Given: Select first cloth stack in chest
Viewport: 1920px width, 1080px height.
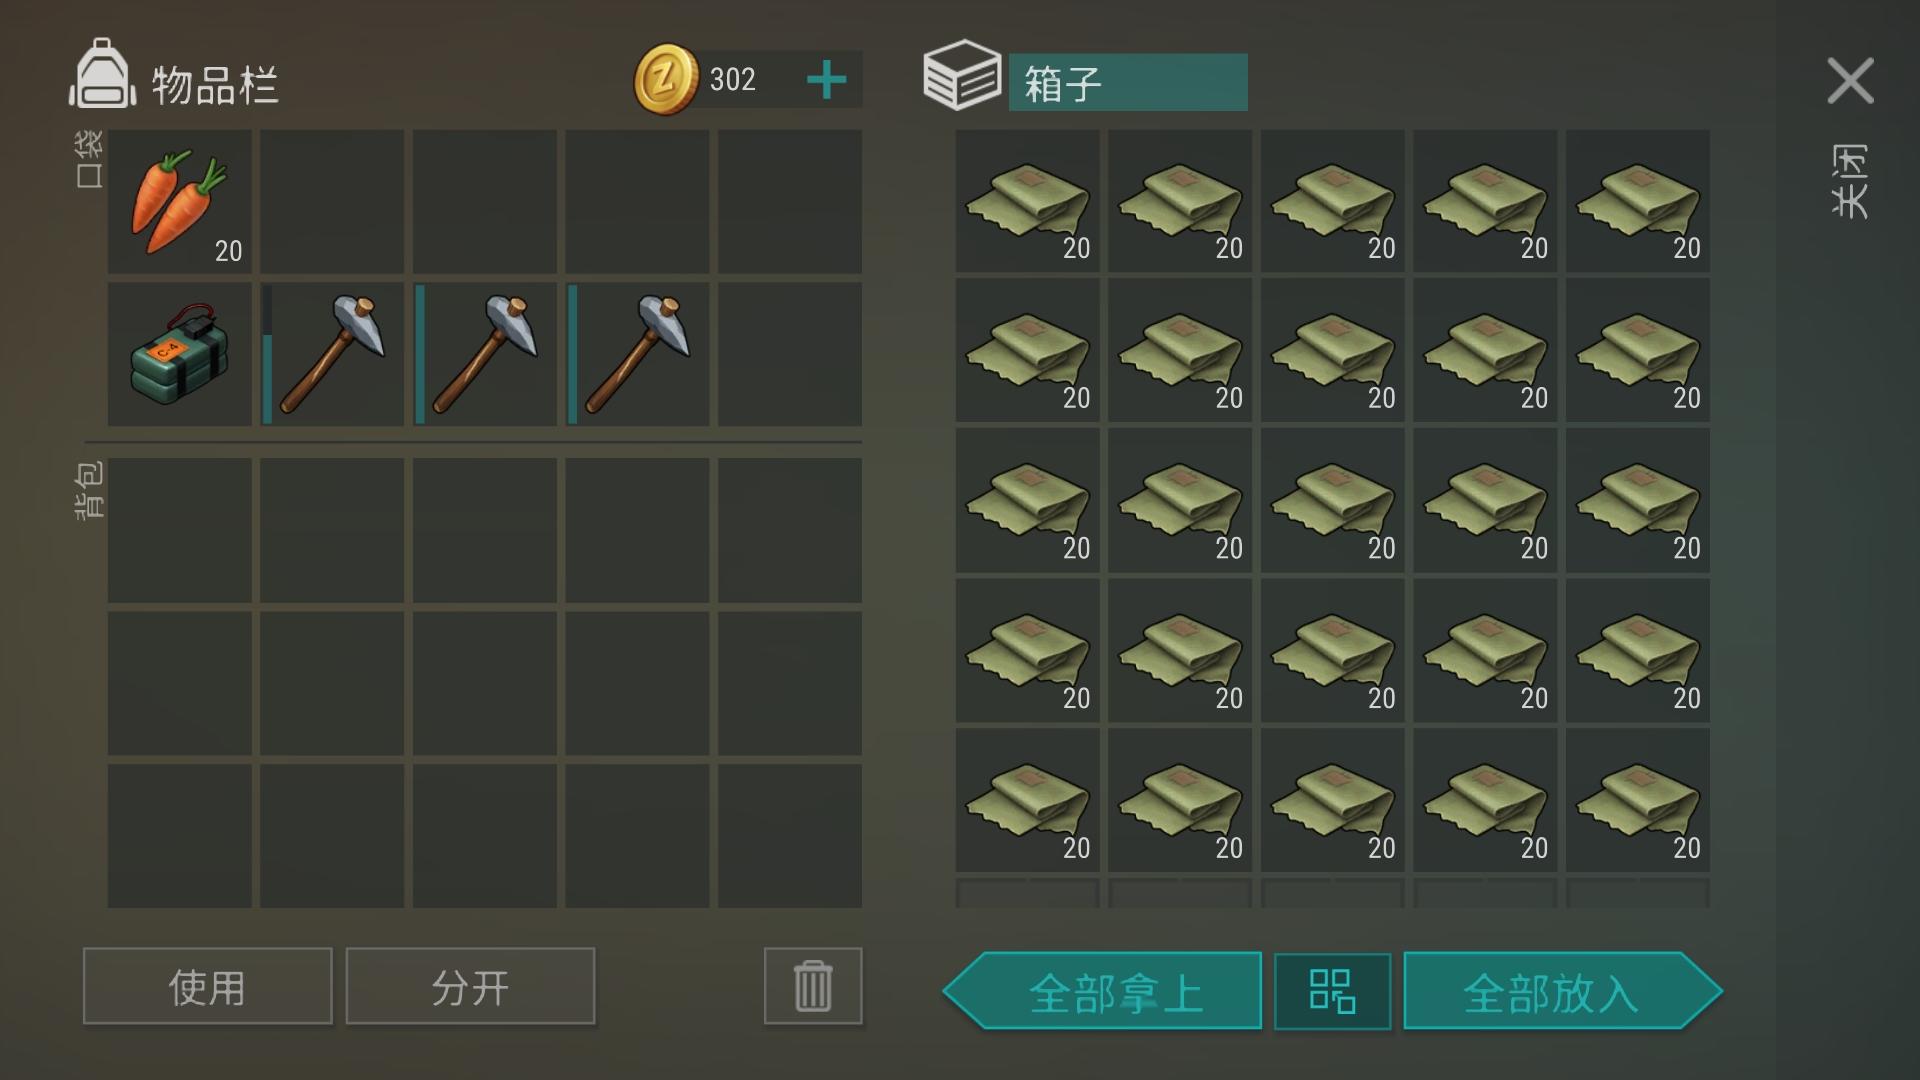Looking at the screenshot, I should pyautogui.click(x=1027, y=201).
